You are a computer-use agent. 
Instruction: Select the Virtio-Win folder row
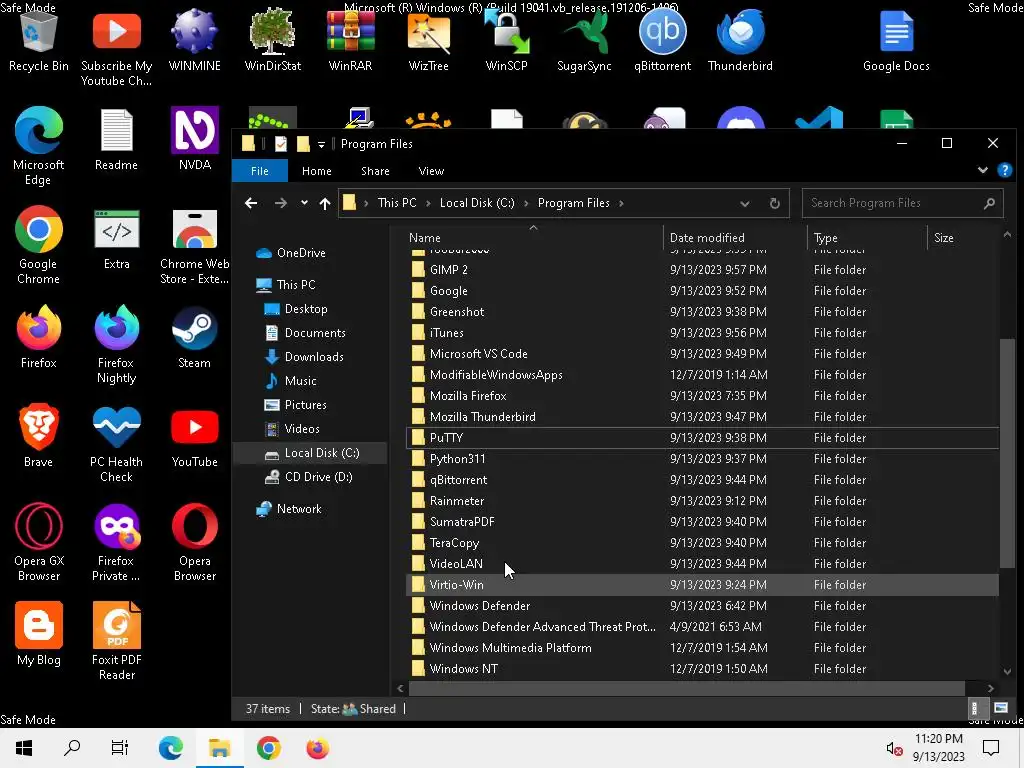[x=702, y=584]
